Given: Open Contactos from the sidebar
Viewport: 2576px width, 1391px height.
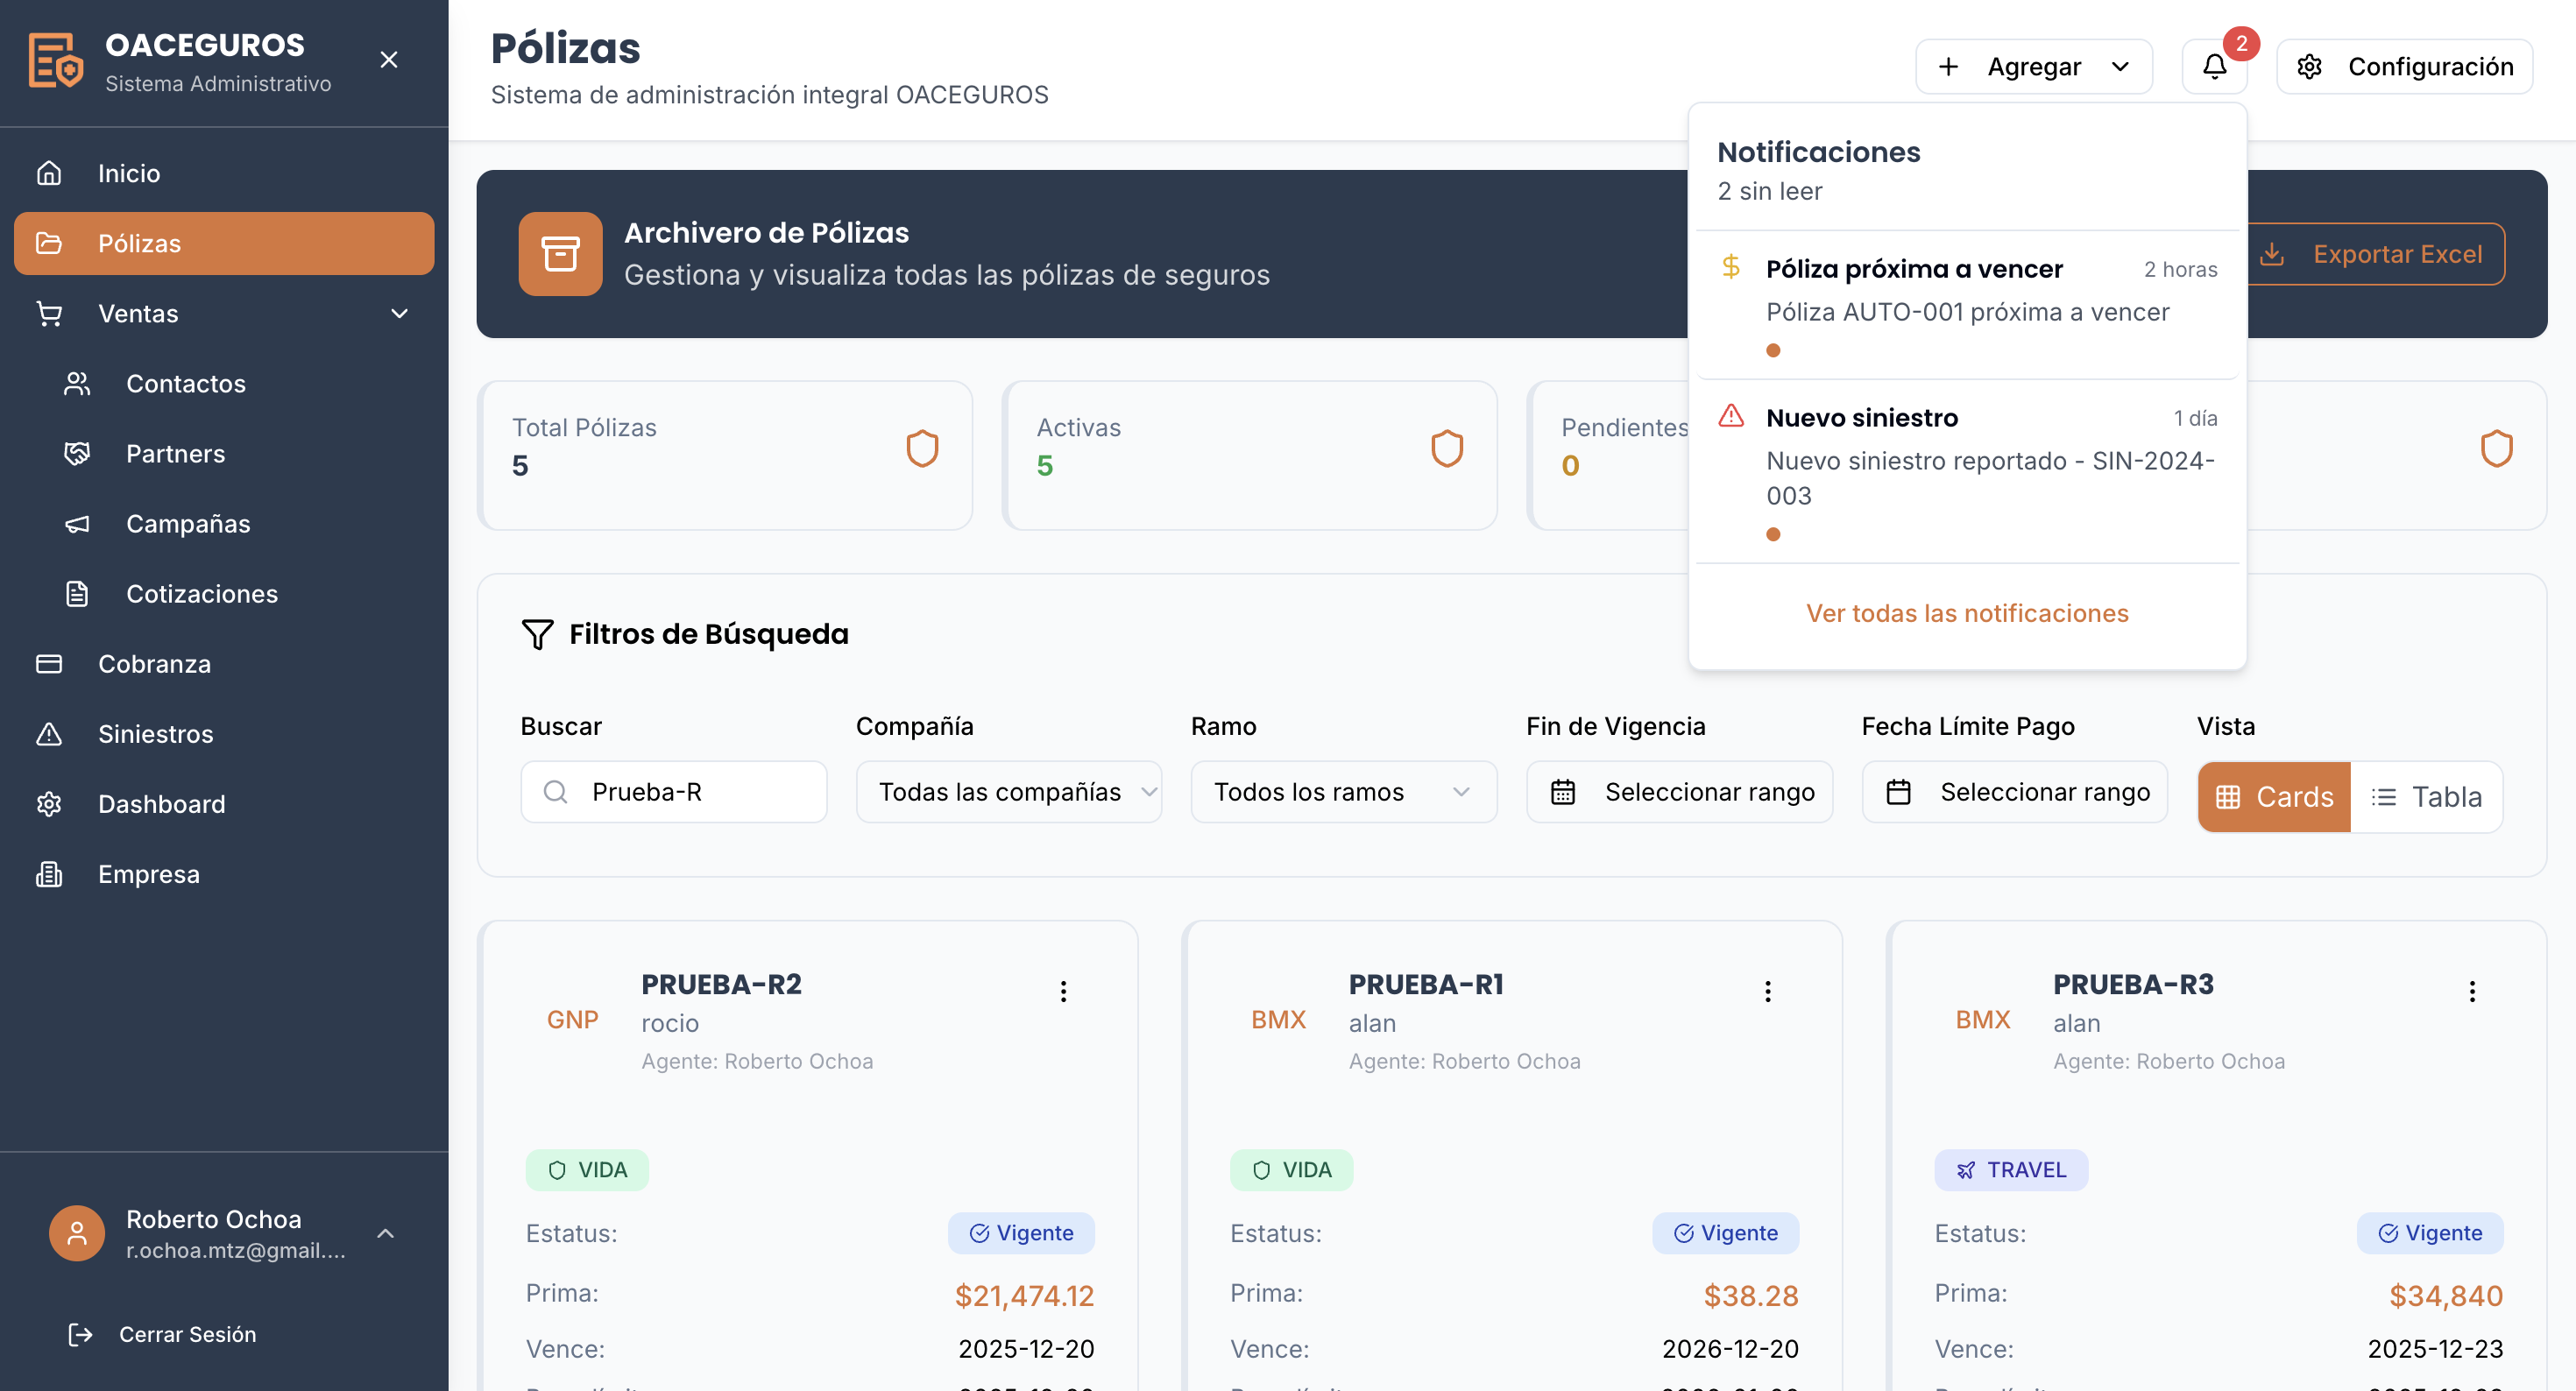Looking at the screenshot, I should tap(186, 383).
